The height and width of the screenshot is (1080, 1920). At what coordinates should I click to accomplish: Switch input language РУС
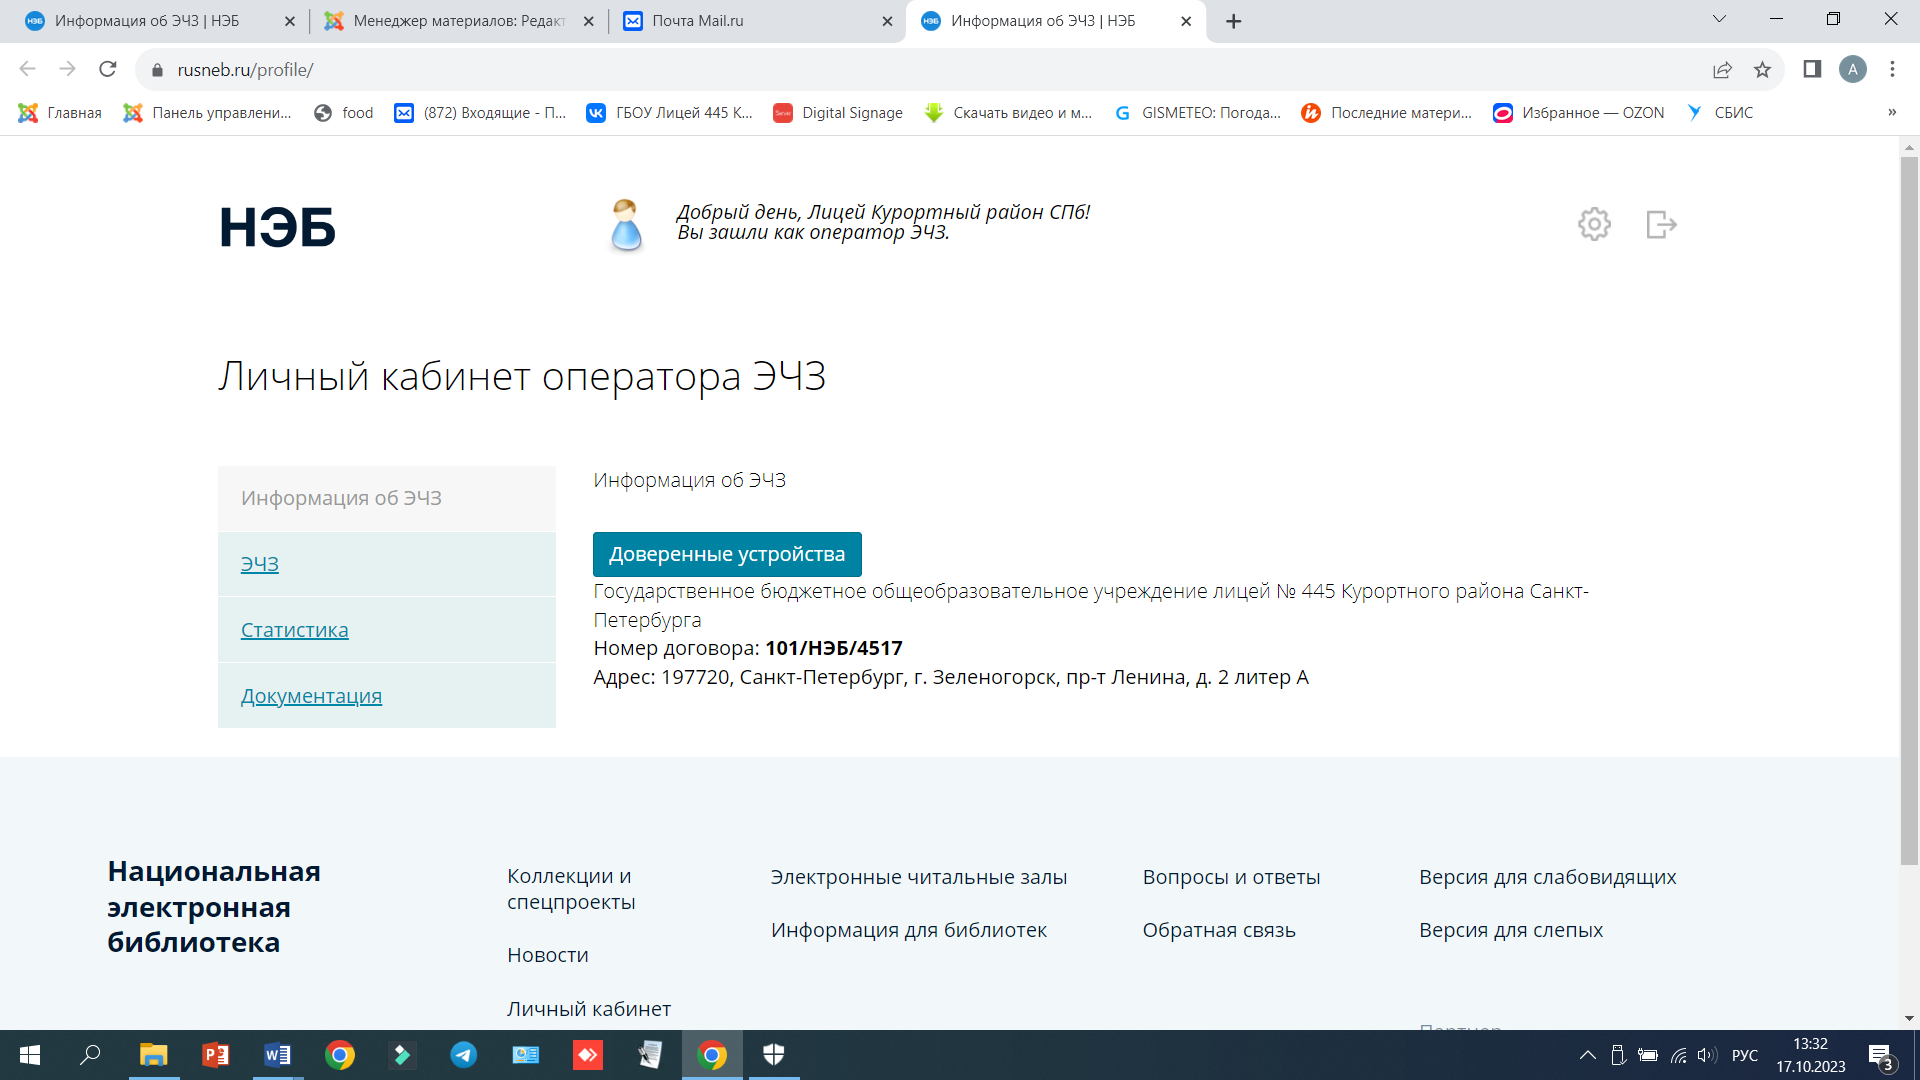(1744, 1055)
